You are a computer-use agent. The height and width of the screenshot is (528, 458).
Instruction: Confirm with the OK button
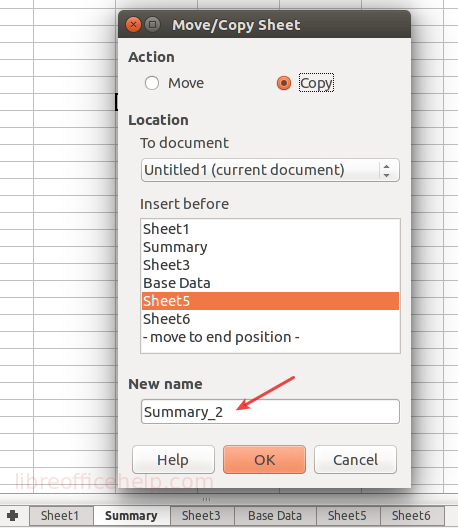pos(264,460)
